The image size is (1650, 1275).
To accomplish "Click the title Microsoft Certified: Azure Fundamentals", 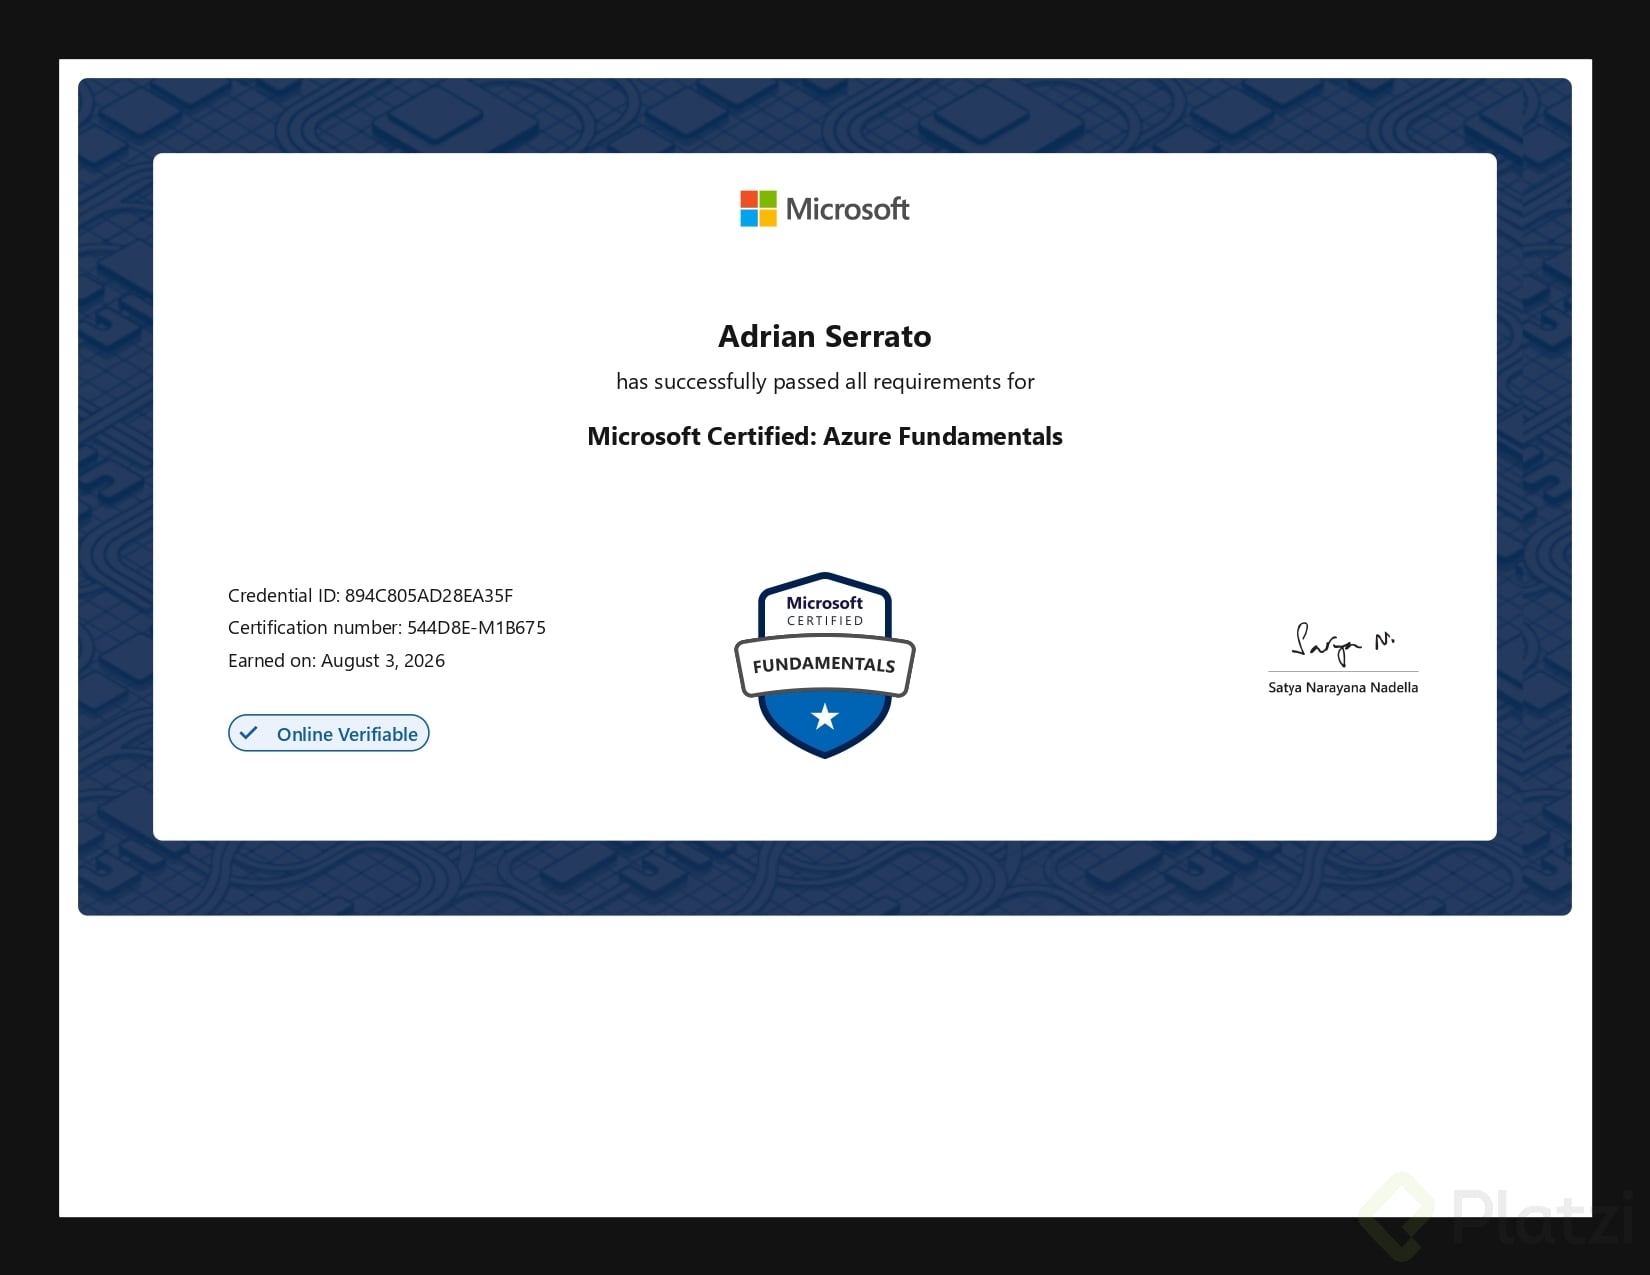I will coord(825,436).
